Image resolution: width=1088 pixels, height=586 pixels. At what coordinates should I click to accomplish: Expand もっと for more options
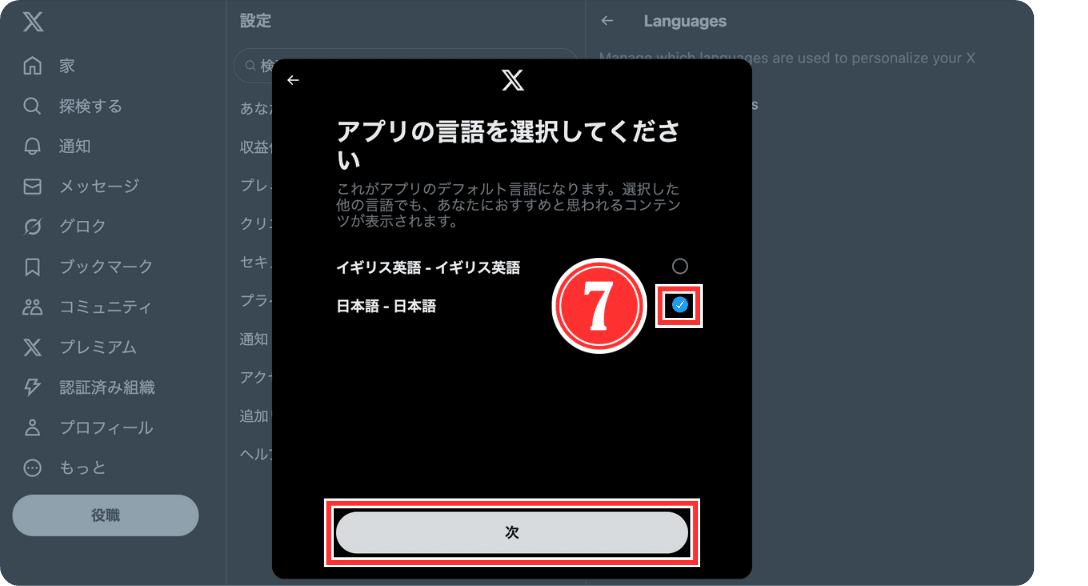[33, 467]
